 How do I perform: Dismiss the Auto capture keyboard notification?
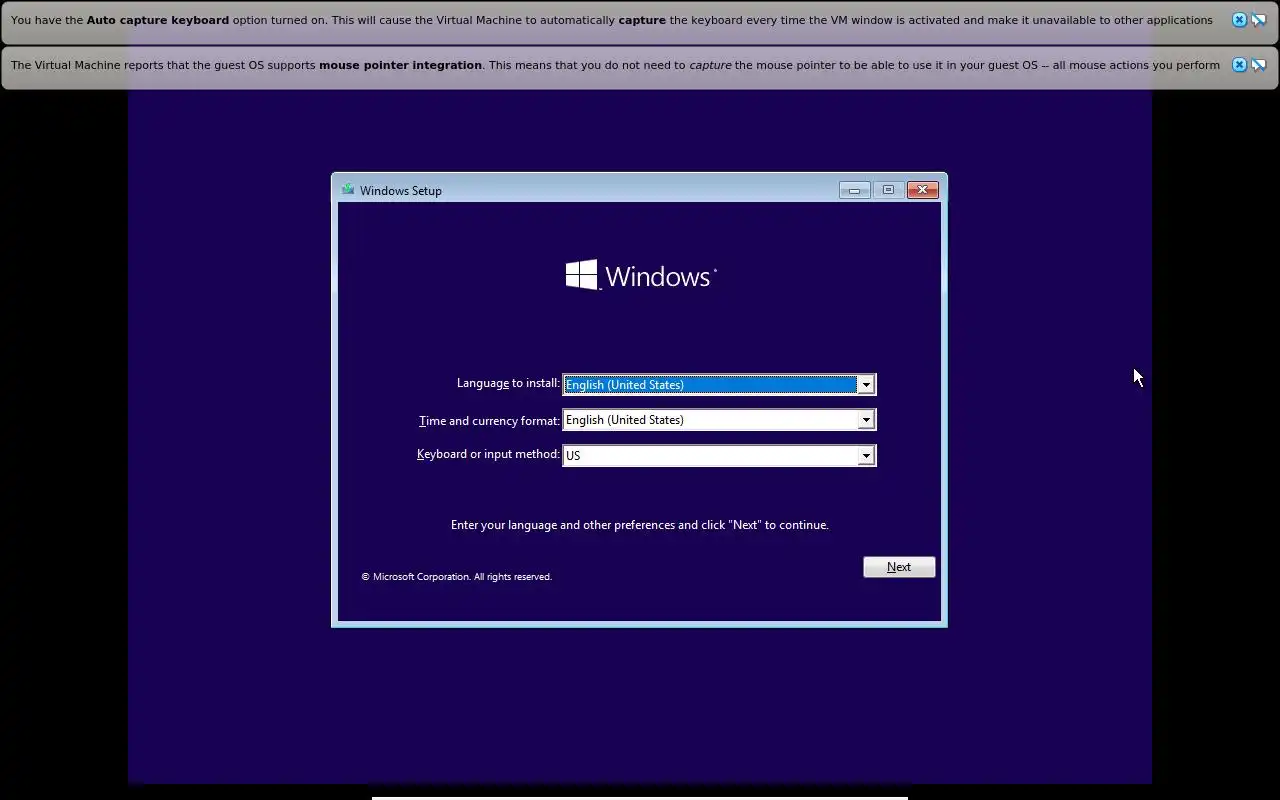click(1239, 20)
